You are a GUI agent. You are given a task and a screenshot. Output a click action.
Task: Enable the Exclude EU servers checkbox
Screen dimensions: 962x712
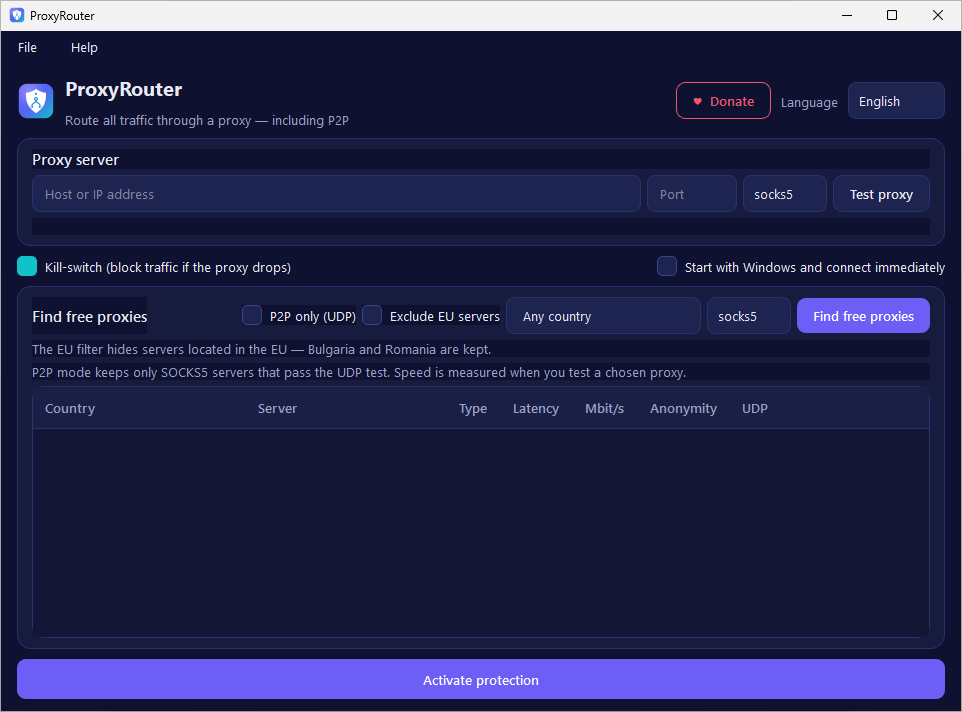[372, 315]
